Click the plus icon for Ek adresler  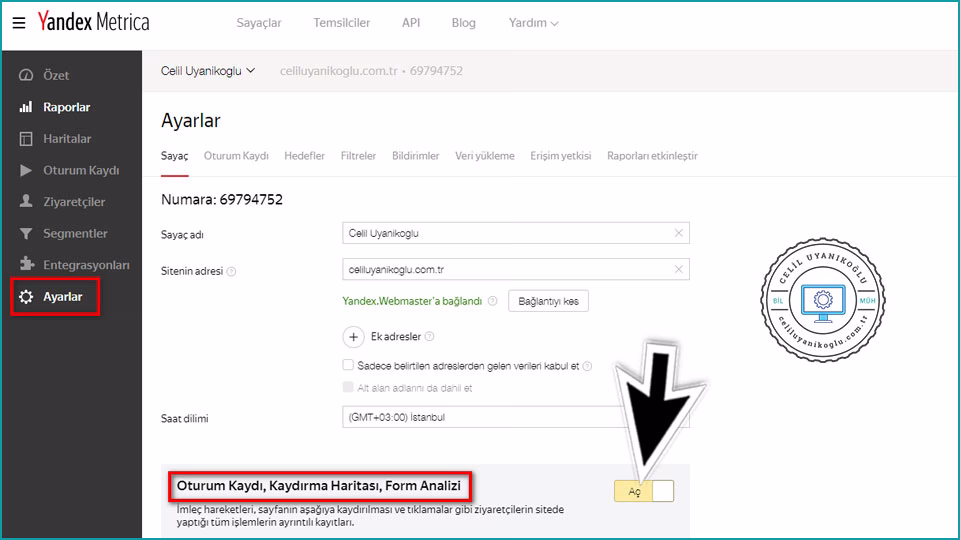[353, 337]
